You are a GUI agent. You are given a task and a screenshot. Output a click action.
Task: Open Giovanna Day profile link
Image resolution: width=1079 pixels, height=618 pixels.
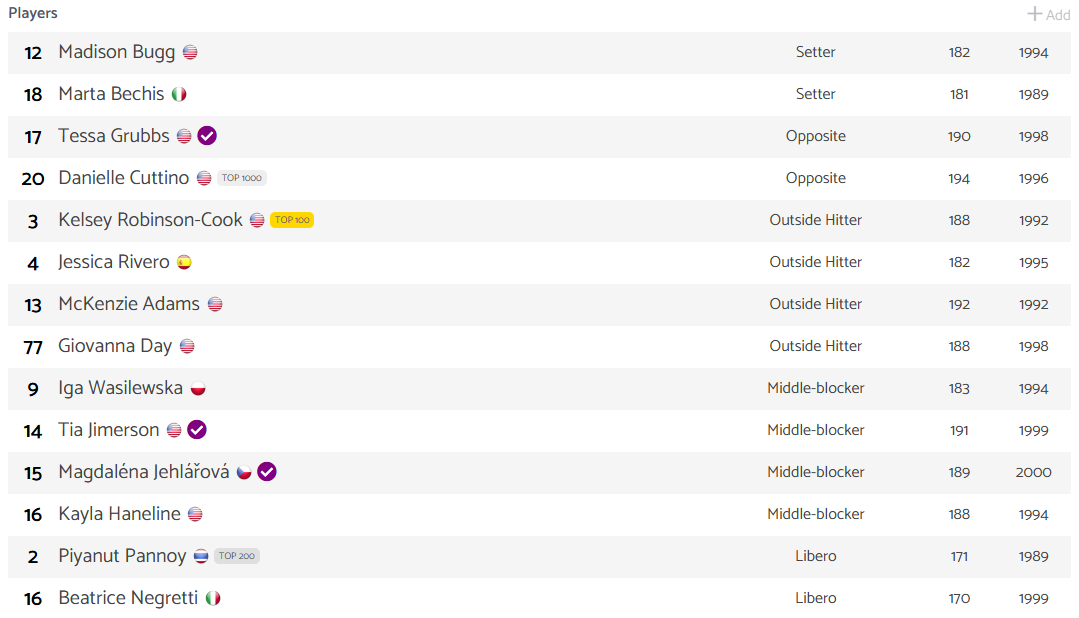coord(115,346)
